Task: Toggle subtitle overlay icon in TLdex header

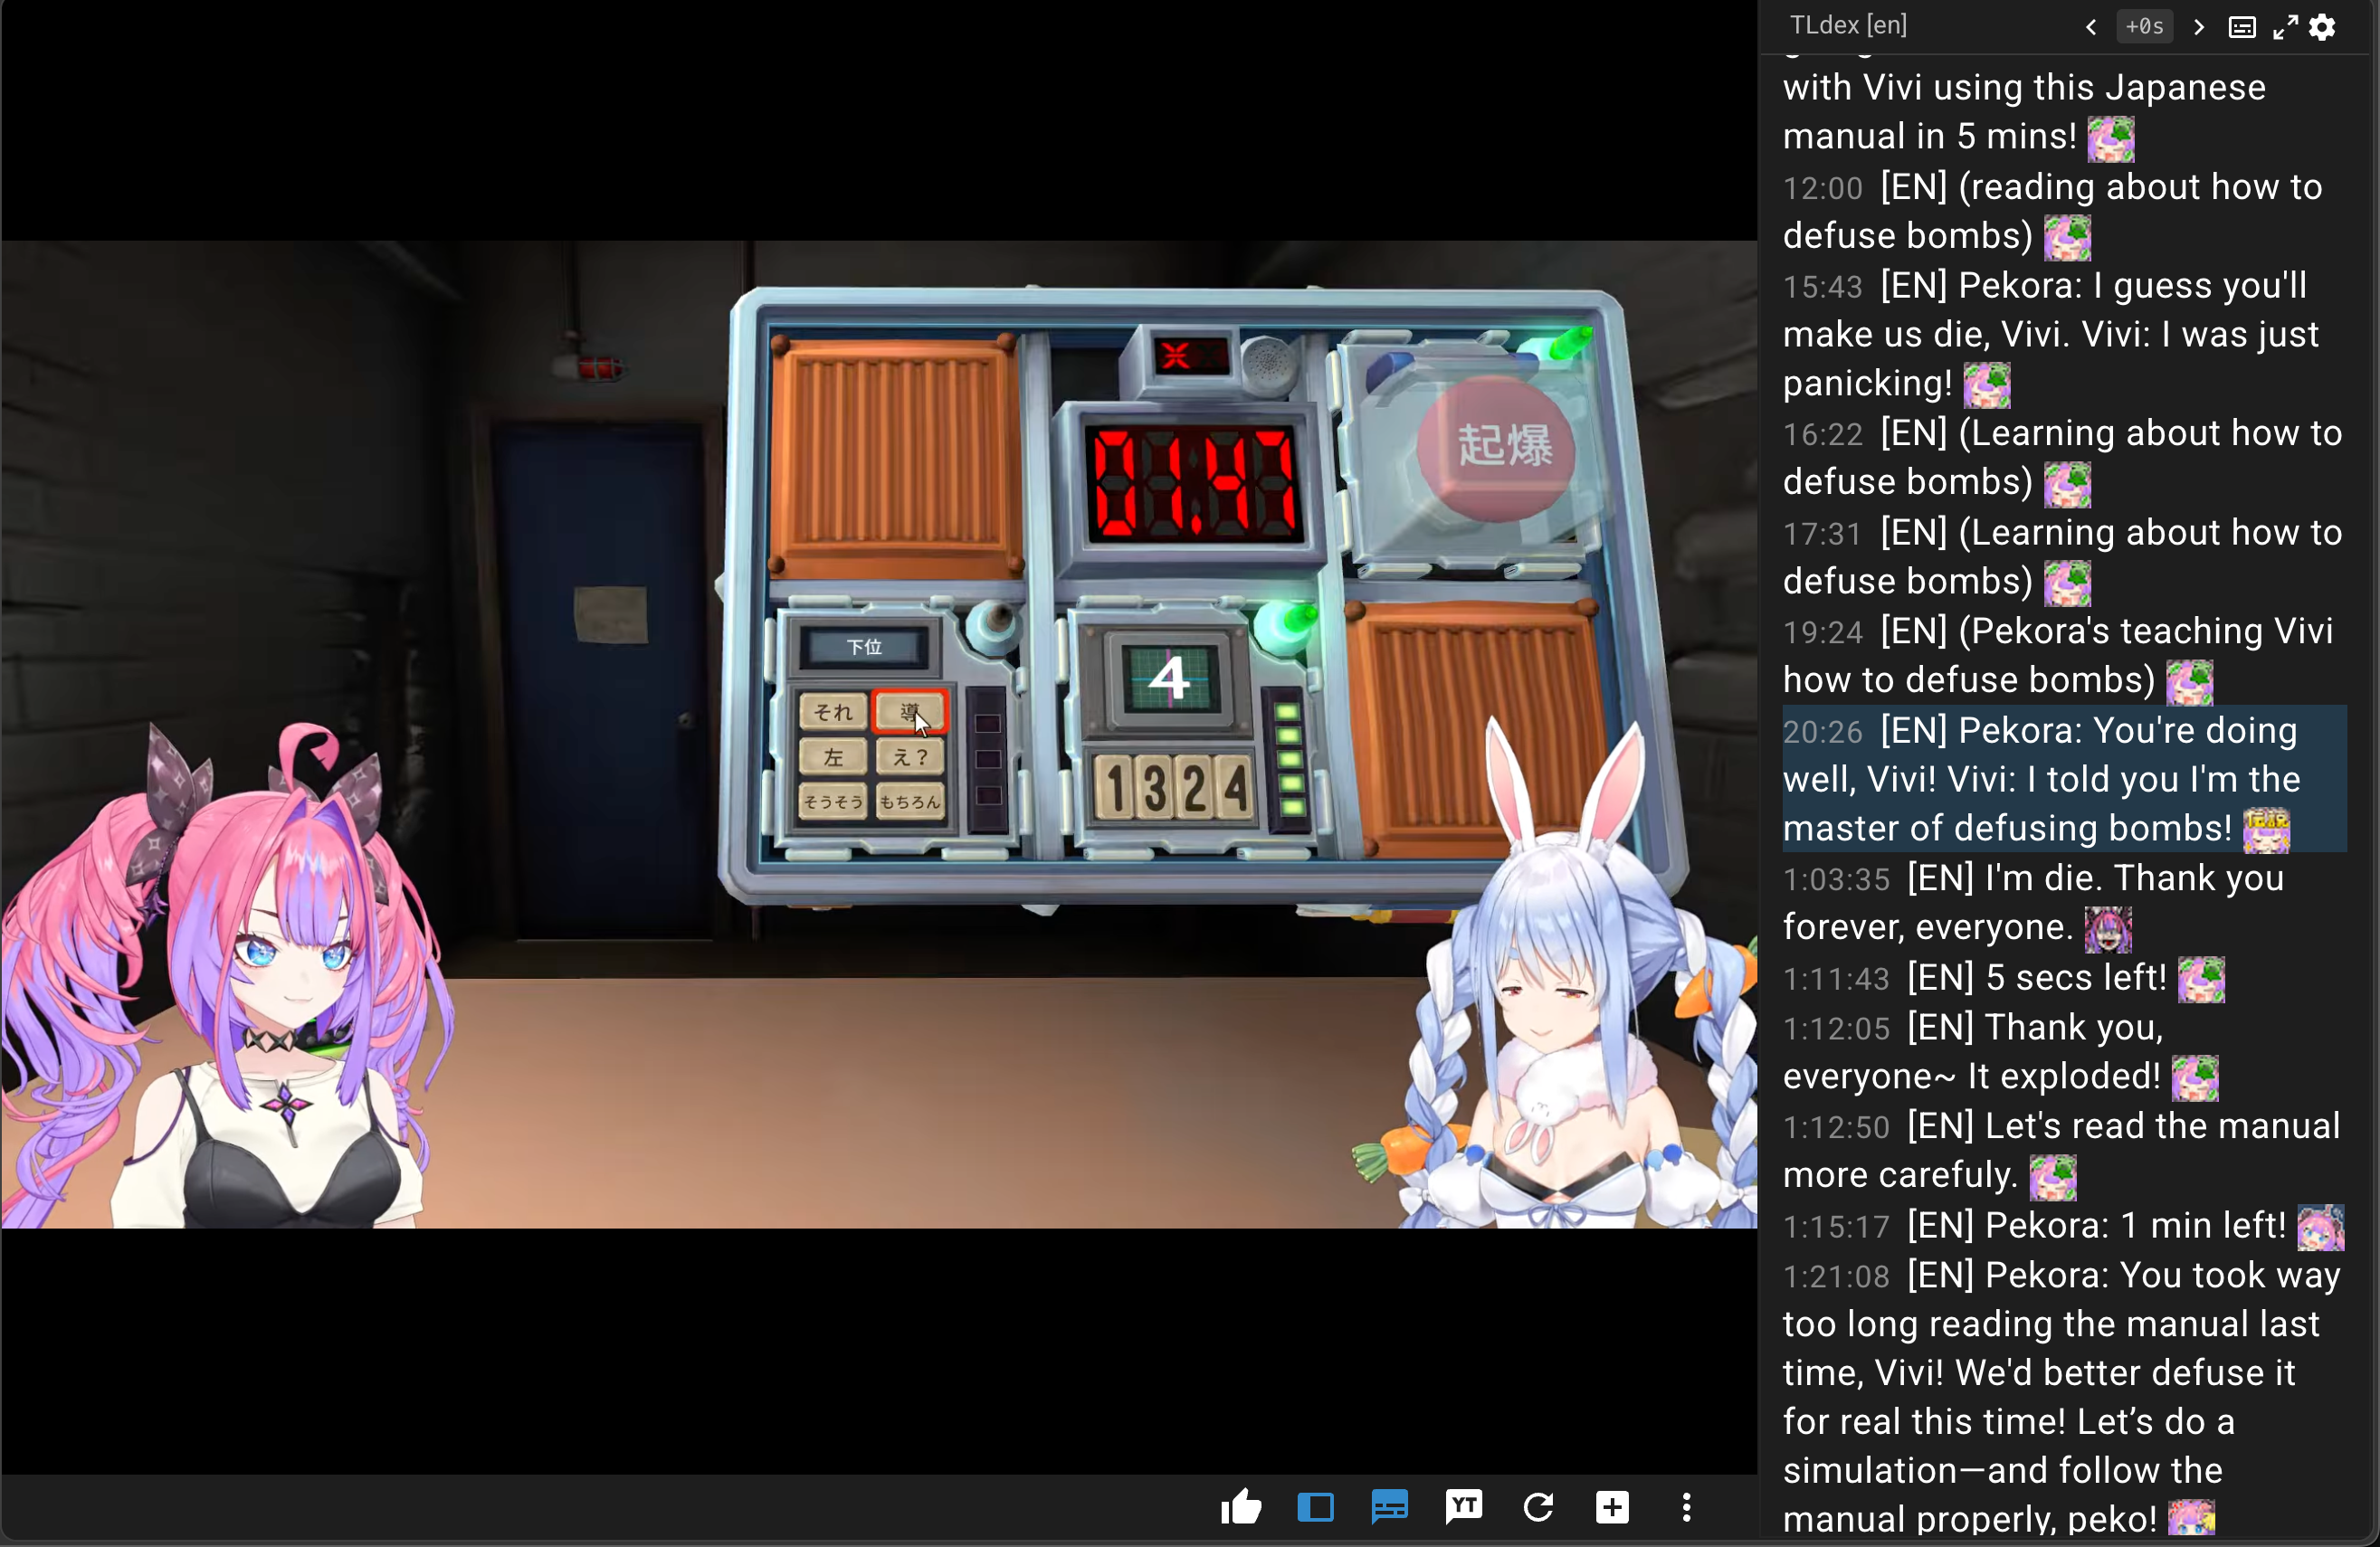Action: coord(2242,27)
